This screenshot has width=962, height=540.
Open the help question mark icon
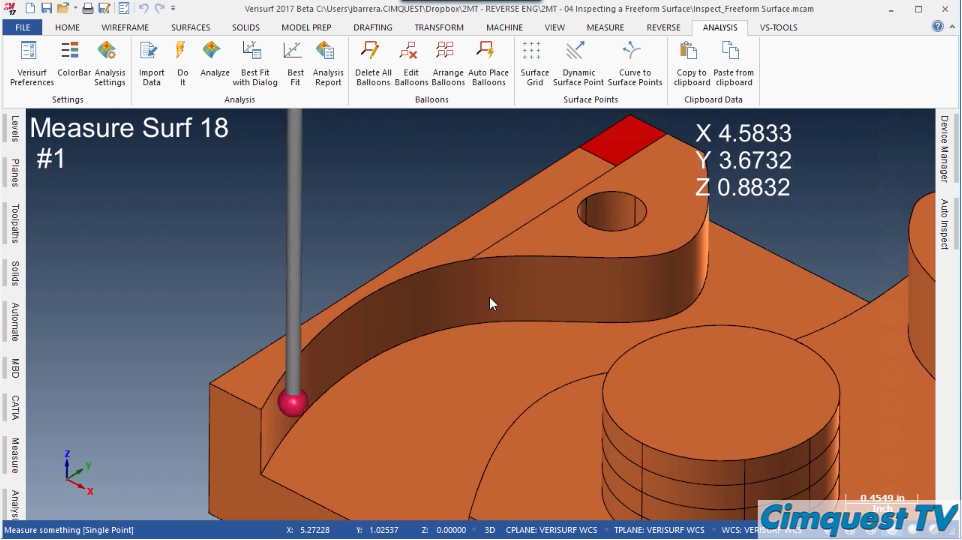(937, 26)
